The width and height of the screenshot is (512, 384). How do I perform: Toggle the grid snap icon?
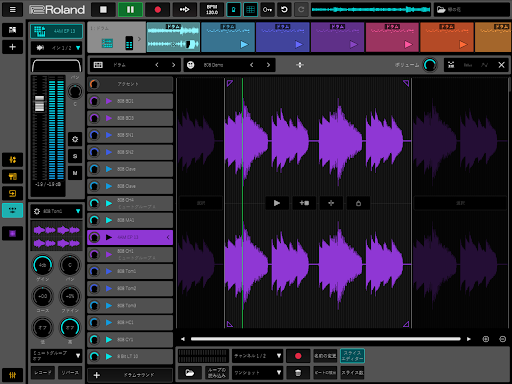(250, 9)
